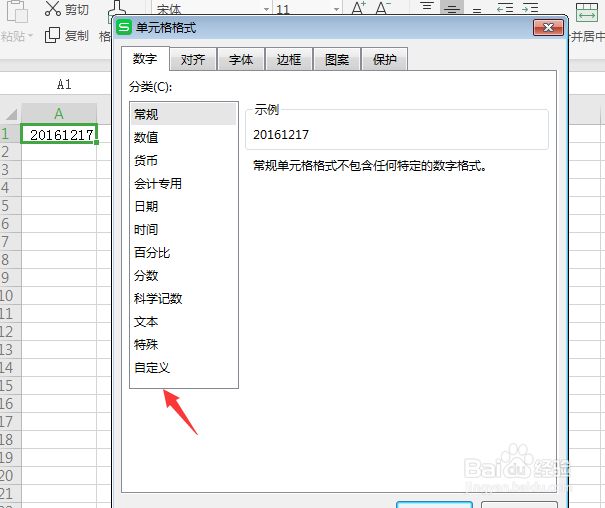Switch to the 保护 tab

click(384, 59)
